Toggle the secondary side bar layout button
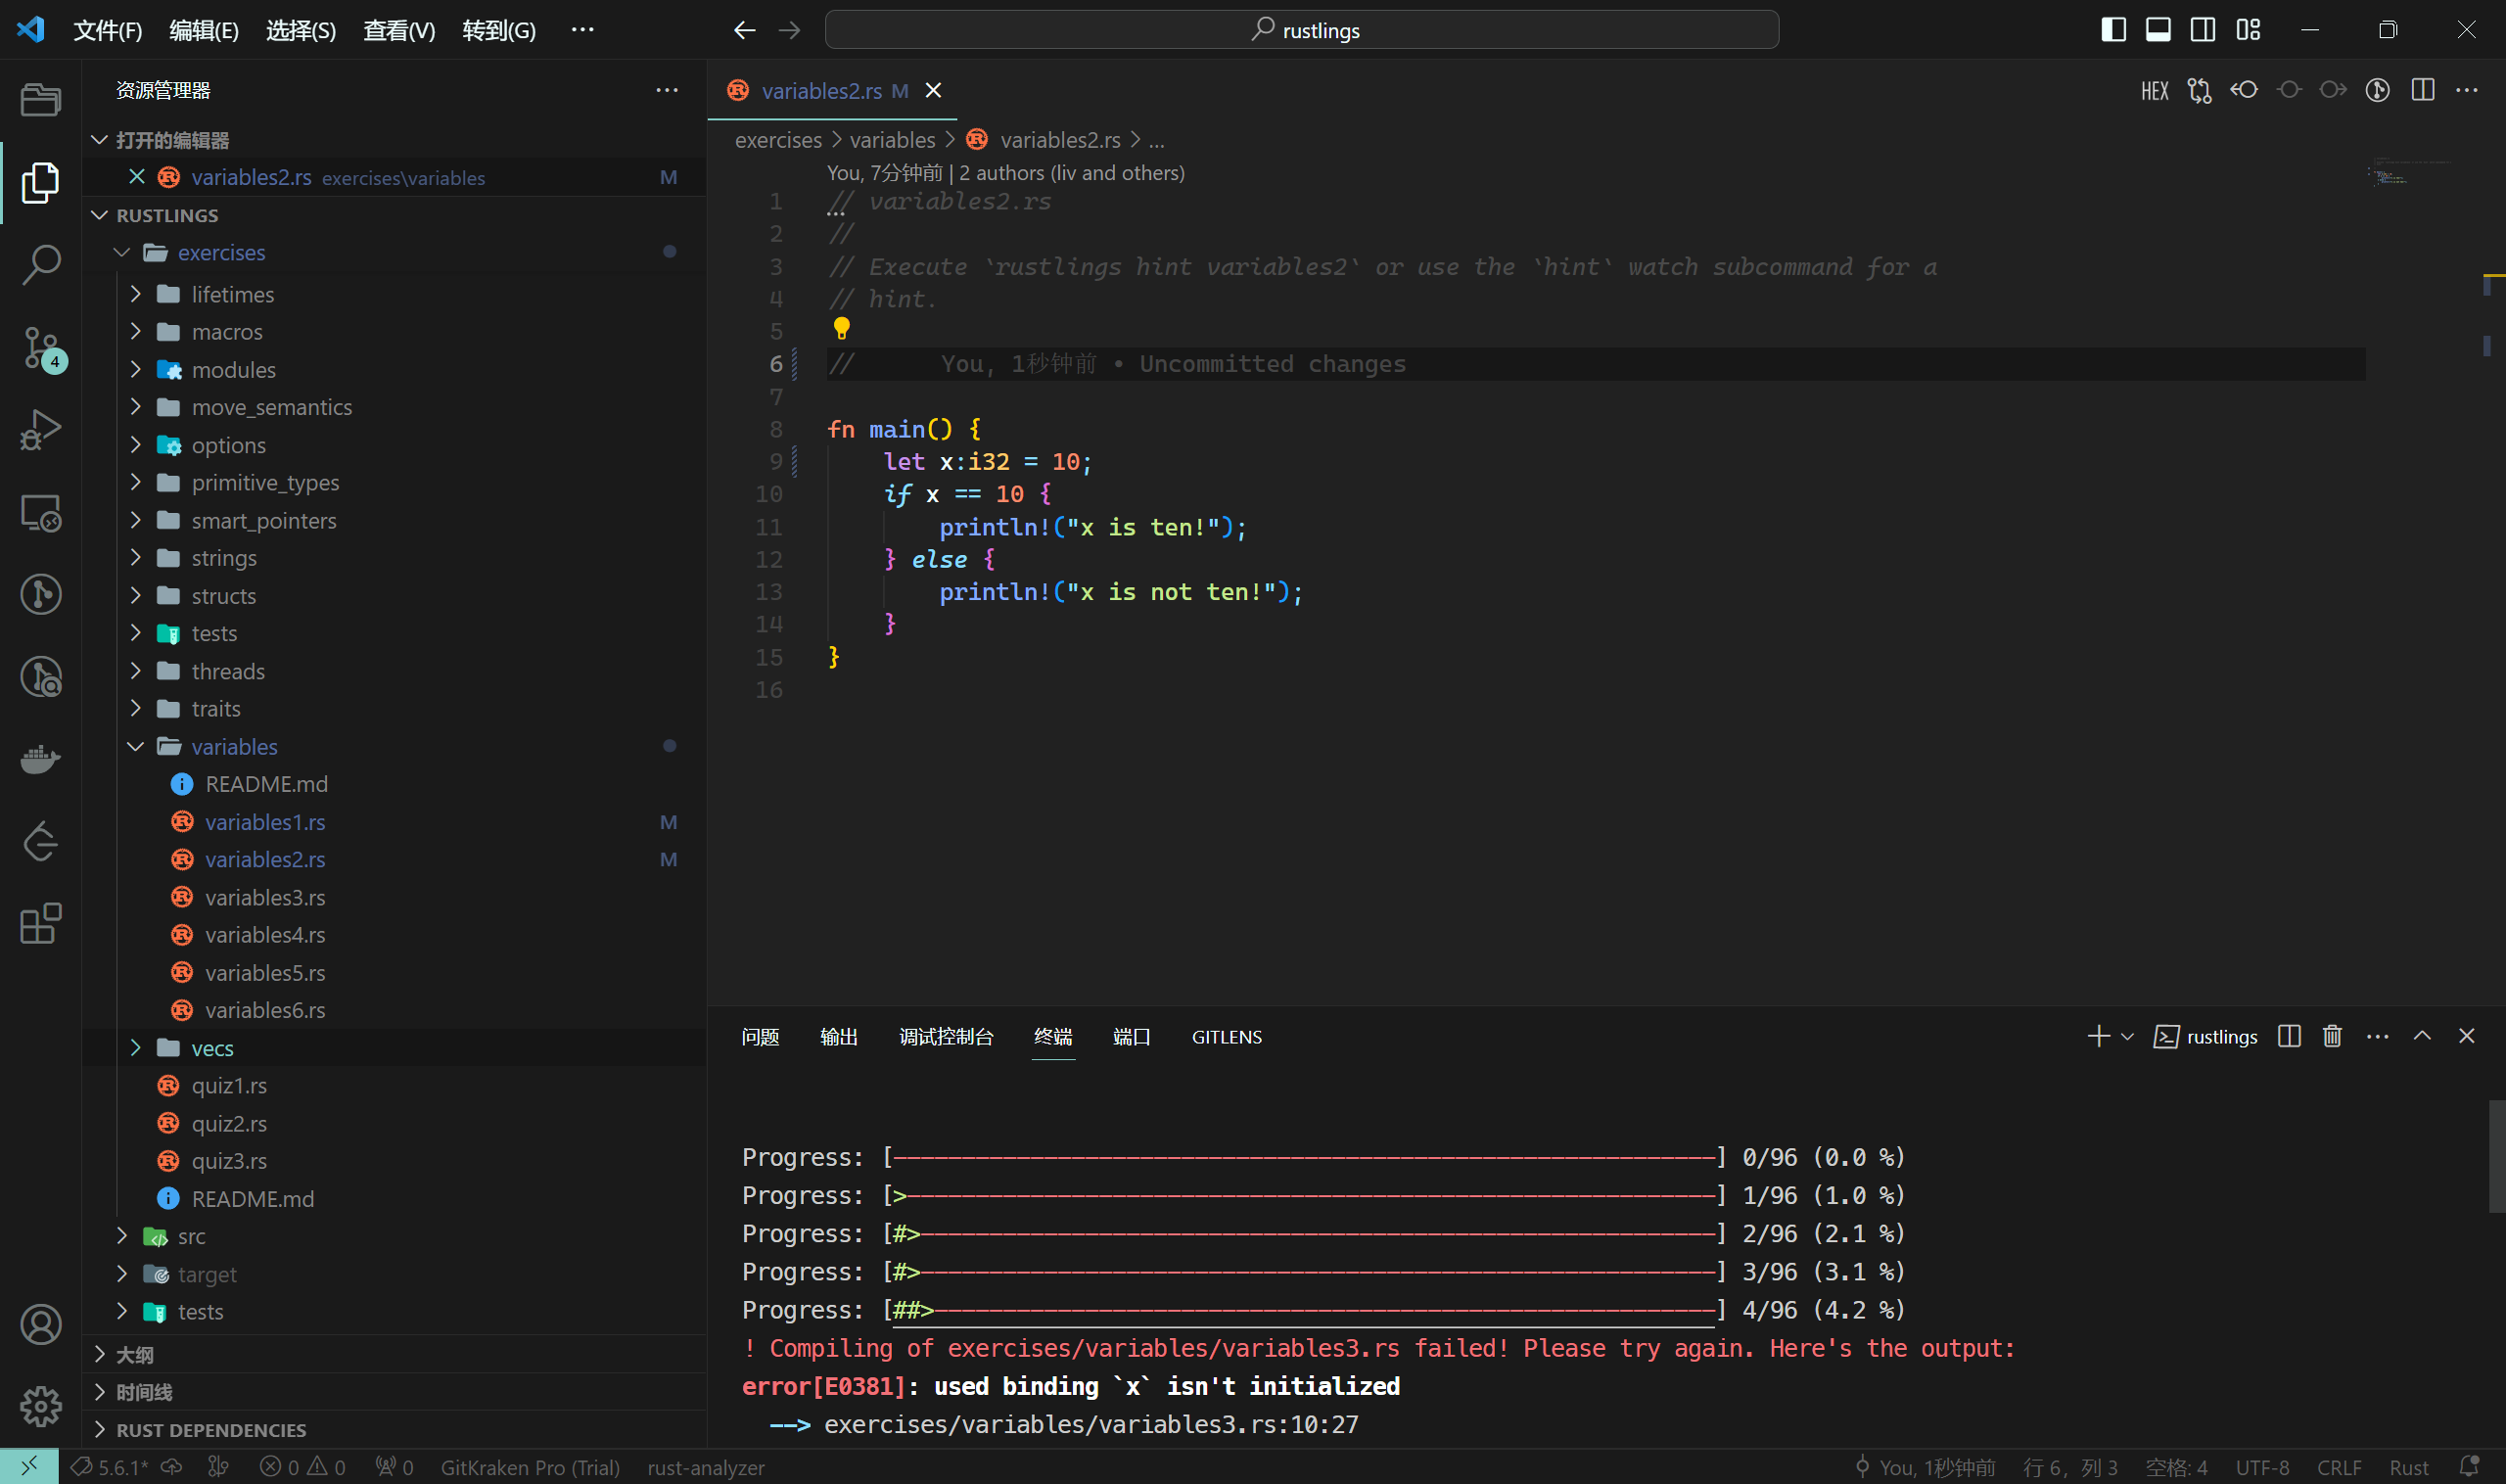The width and height of the screenshot is (2506, 1484). point(2202,30)
